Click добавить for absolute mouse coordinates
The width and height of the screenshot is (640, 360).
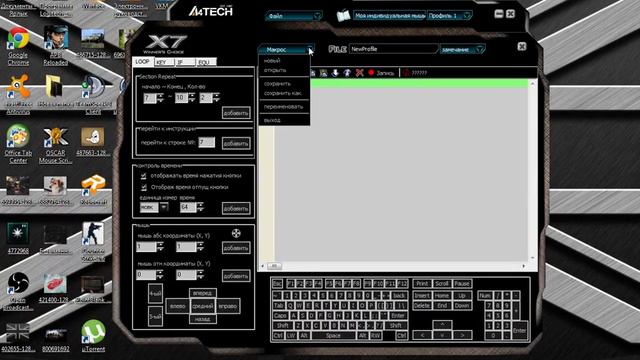tap(236, 248)
